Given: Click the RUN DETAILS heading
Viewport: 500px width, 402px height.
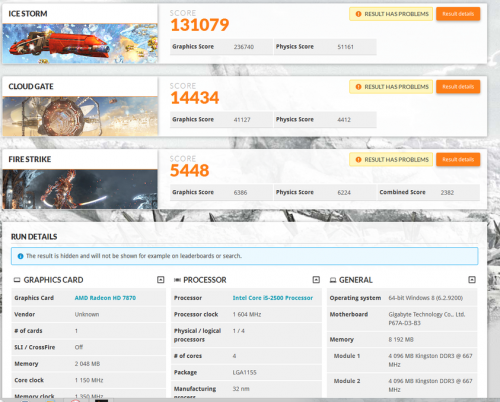Looking at the screenshot, I should click(34, 237).
